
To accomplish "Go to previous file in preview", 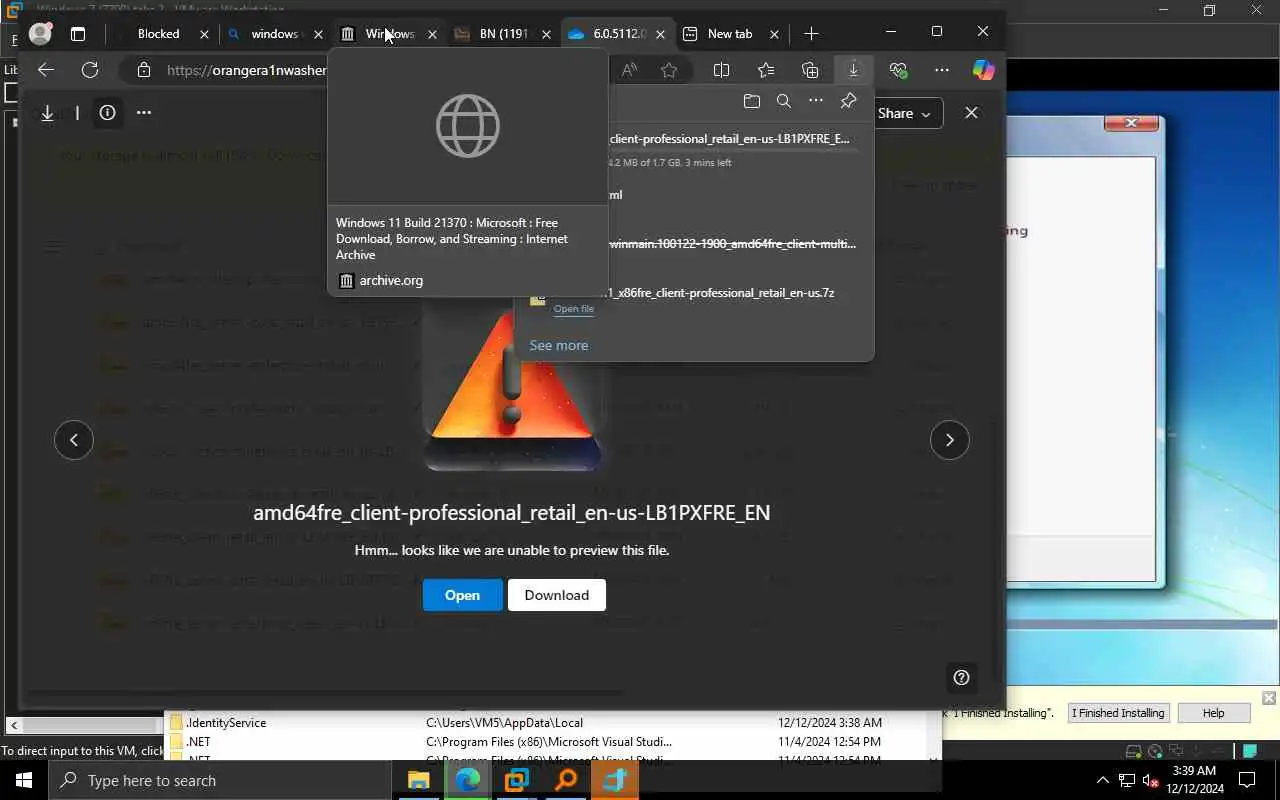I will pyautogui.click(x=74, y=440).
